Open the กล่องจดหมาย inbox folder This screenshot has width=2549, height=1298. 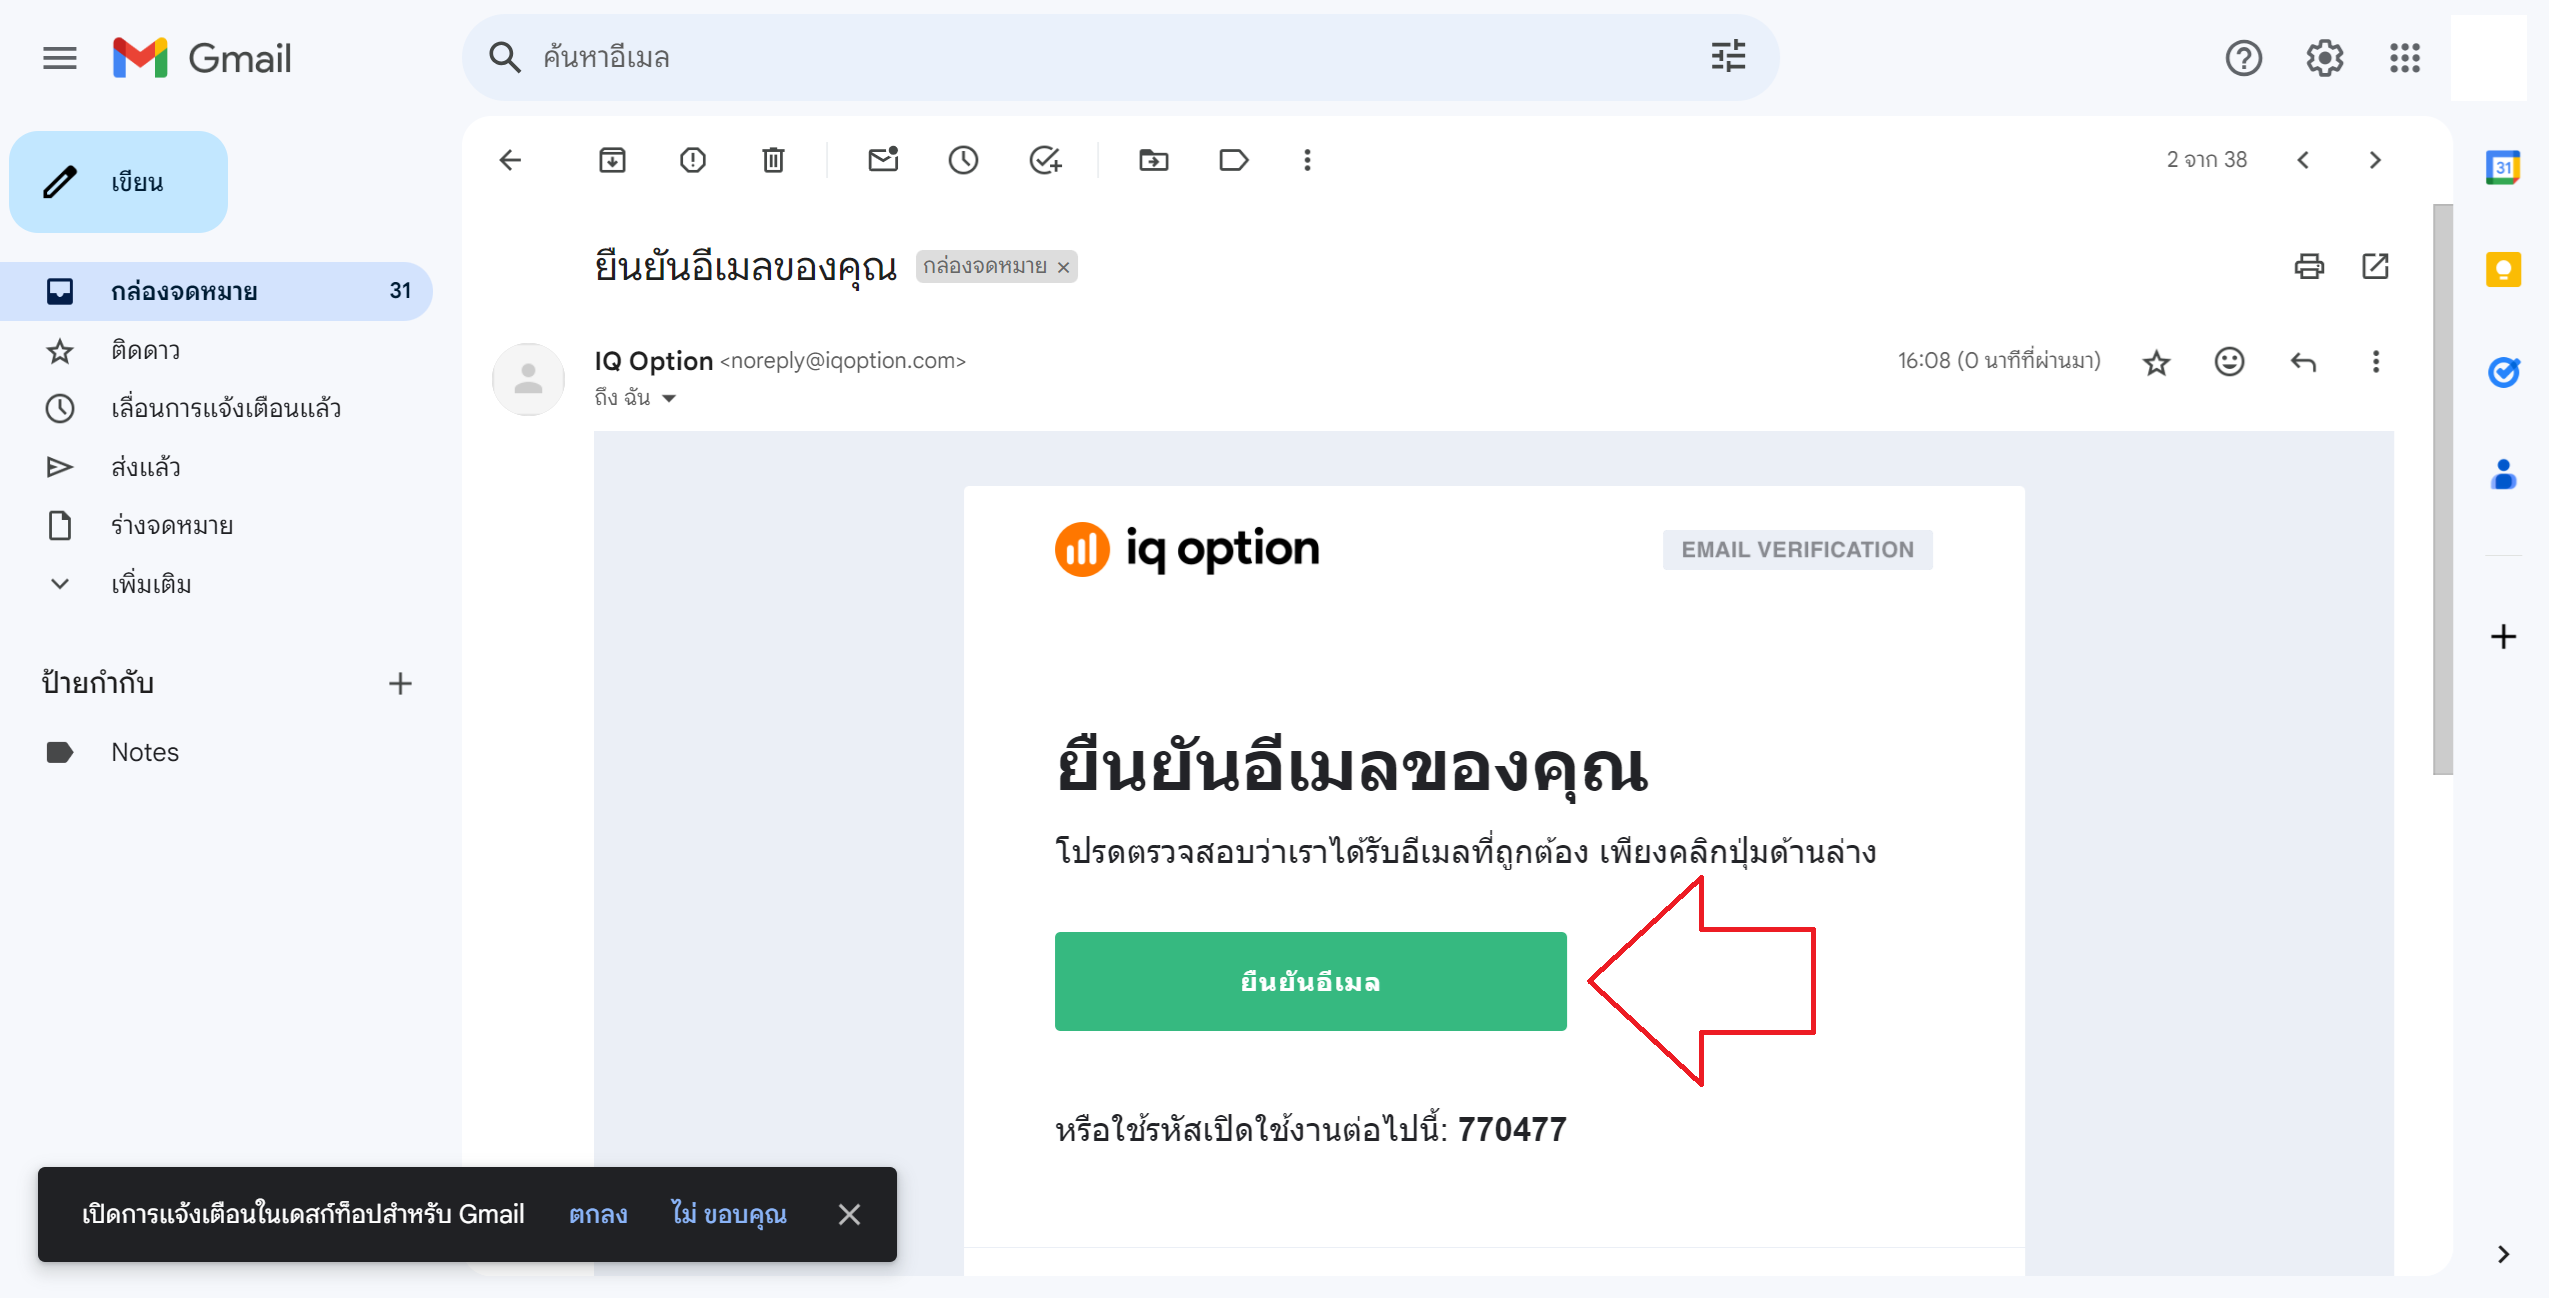click(216, 291)
